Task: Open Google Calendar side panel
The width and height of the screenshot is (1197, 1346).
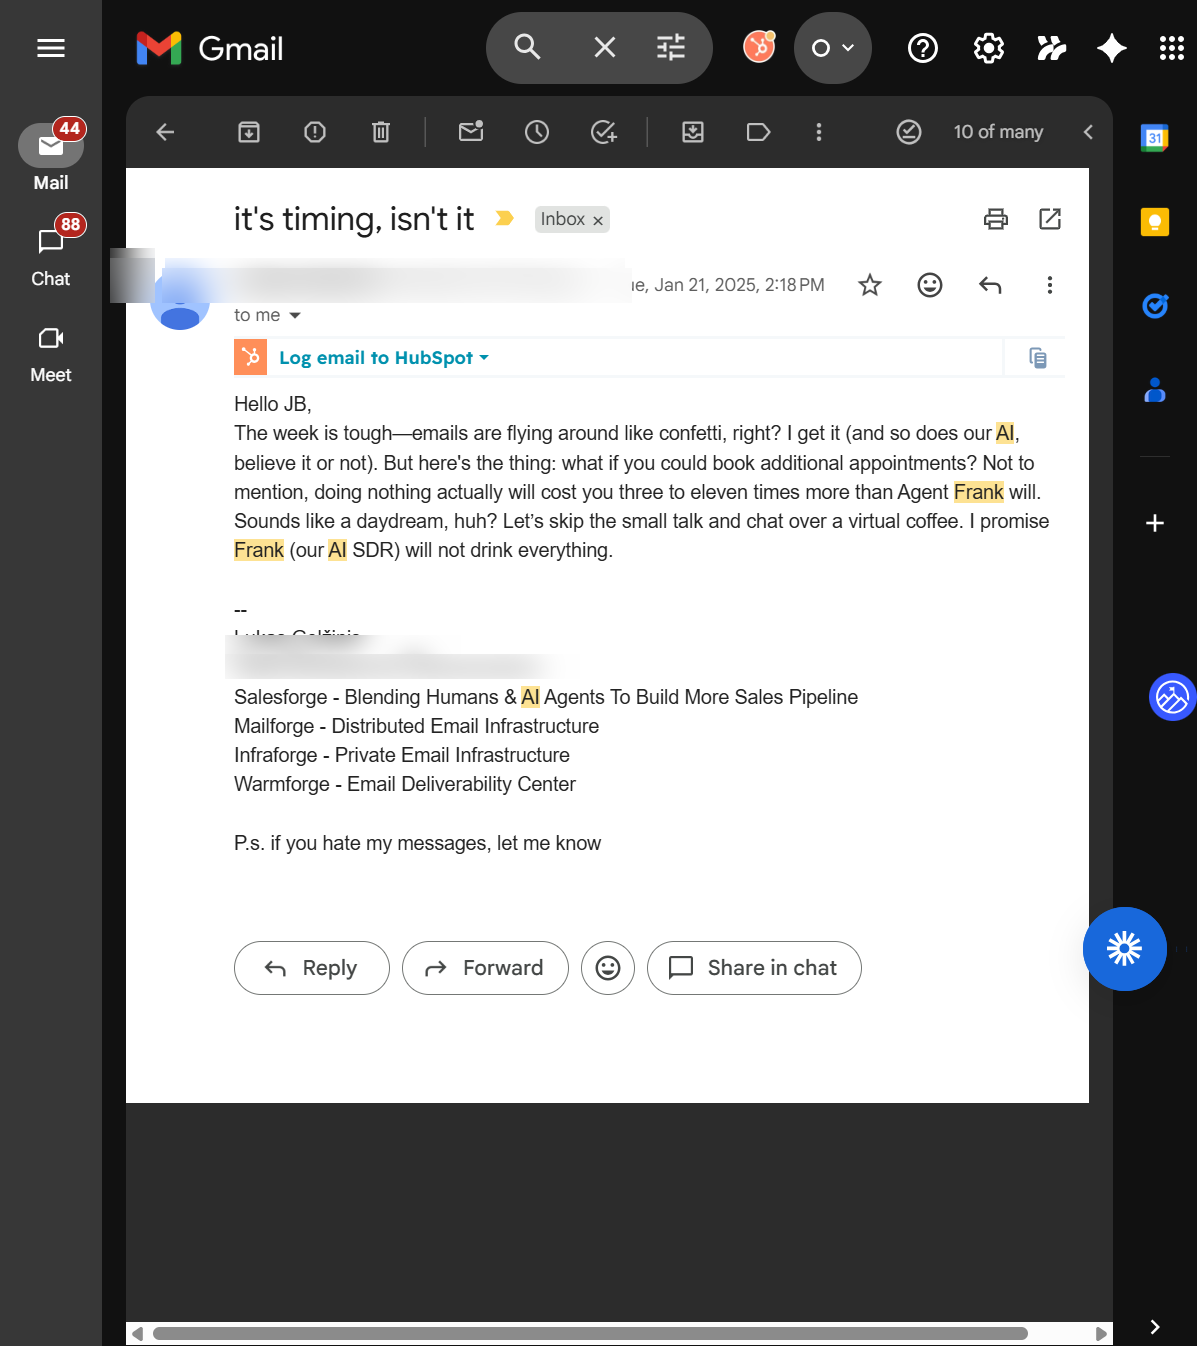Action: [x=1155, y=137]
